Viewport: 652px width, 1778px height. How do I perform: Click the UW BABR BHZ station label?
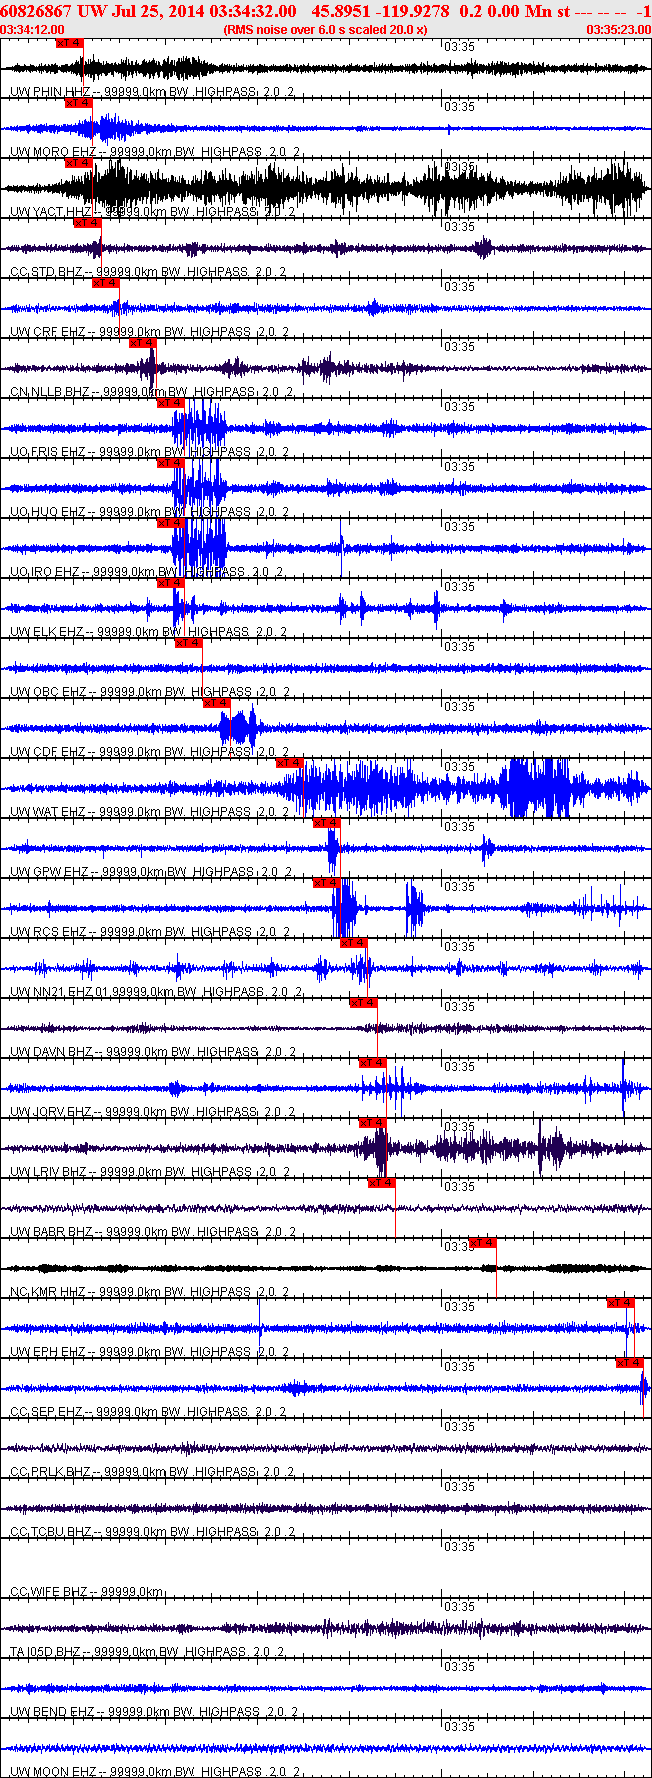(154, 1232)
